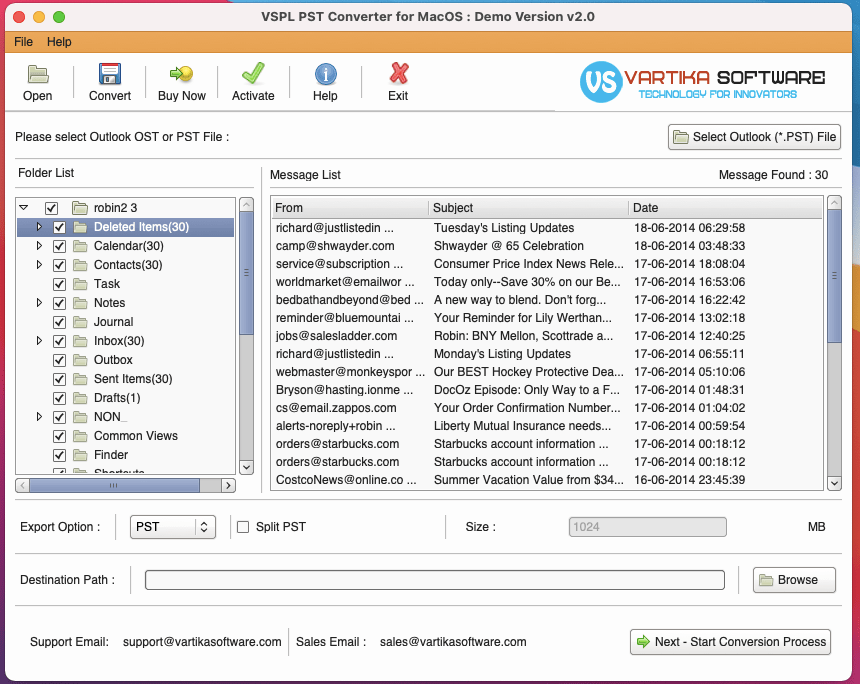The width and height of the screenshot is (860, 684).
Task: Open the File menu
Action: click(x=24, y=42)
